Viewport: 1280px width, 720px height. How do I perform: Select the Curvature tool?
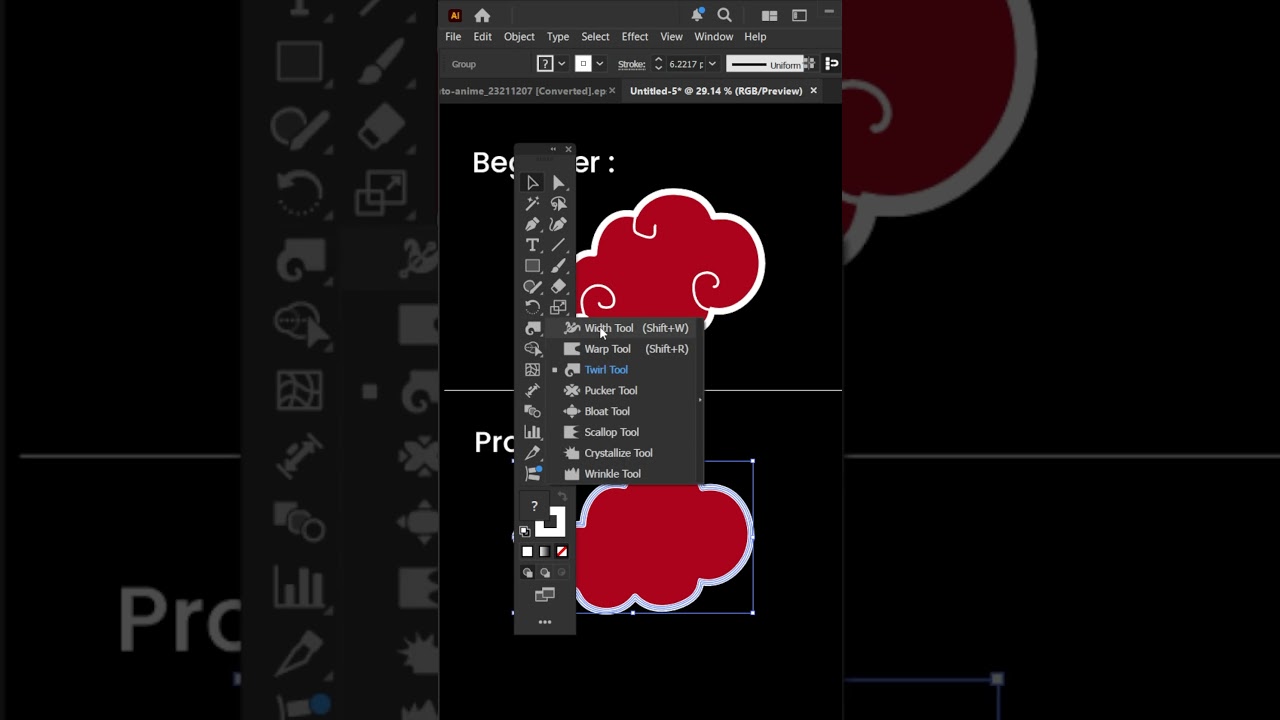pos(559,225)
